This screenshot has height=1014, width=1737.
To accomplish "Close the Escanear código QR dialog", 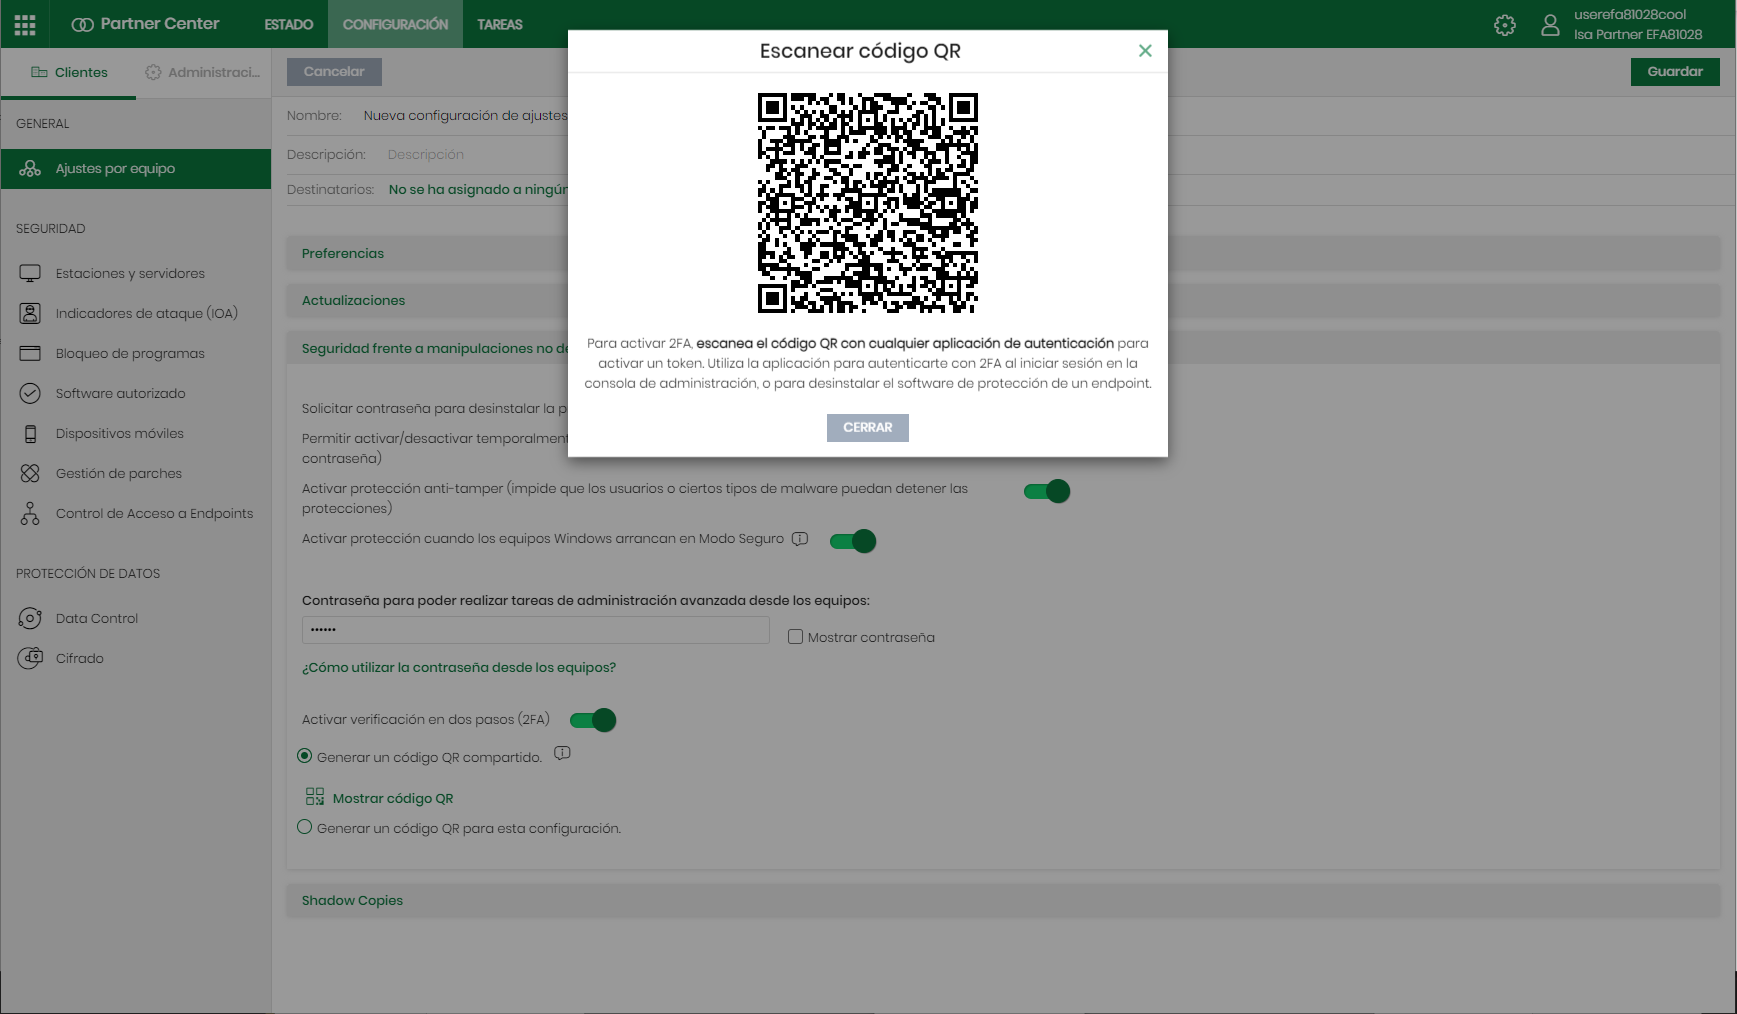I will click(x=1145, y=51).
